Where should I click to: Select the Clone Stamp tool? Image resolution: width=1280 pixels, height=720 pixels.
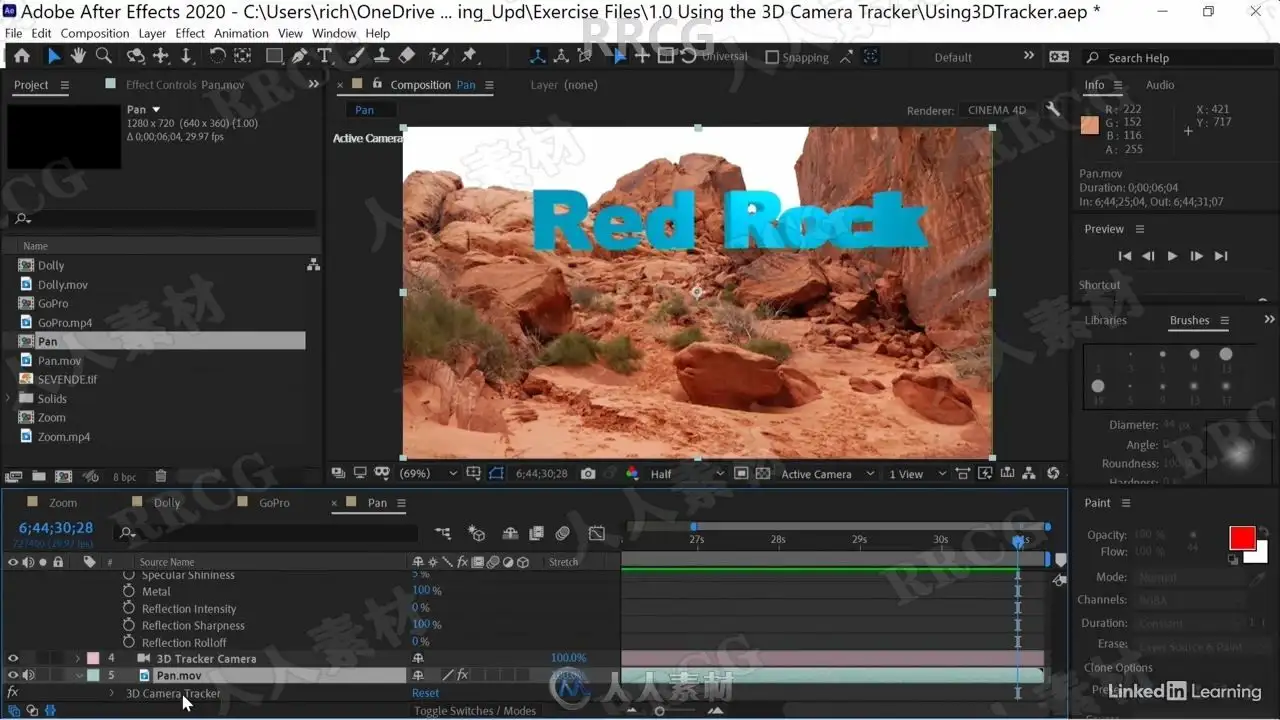381,57
